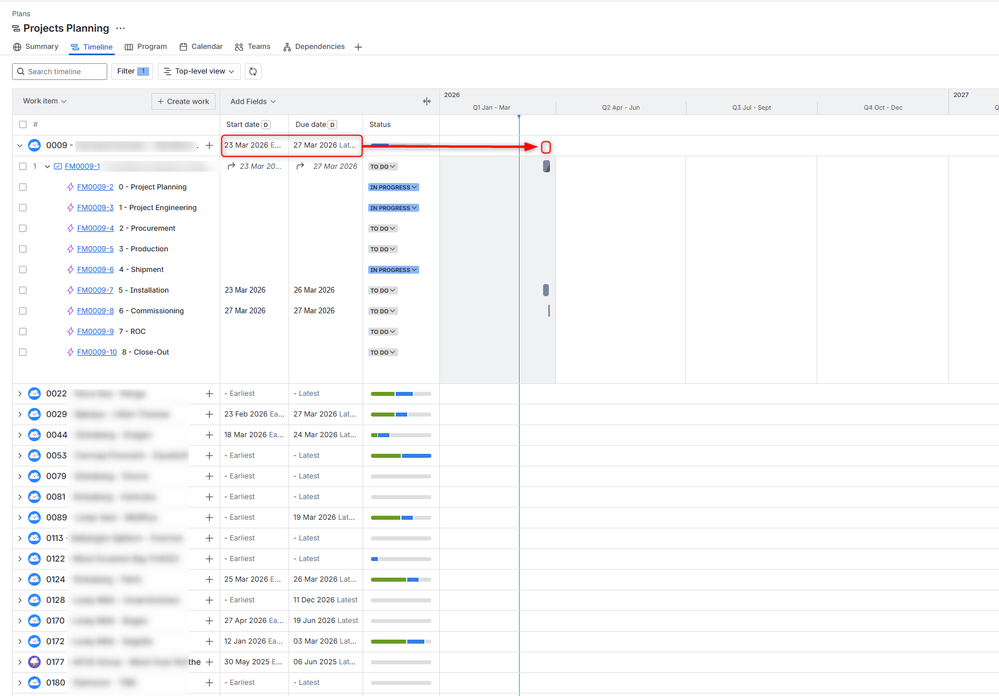
Task: Collapse the 0009 project row
Action: click(x=20, y=145)
